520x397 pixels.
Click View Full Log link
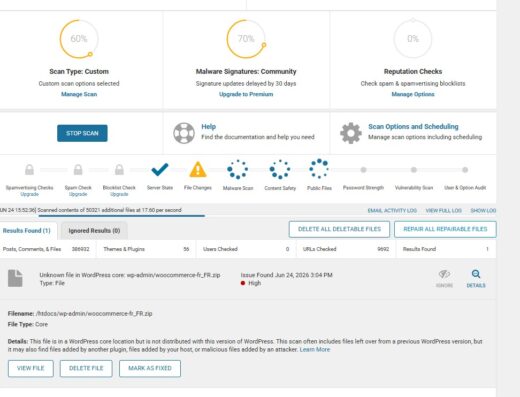click(444, 211)
